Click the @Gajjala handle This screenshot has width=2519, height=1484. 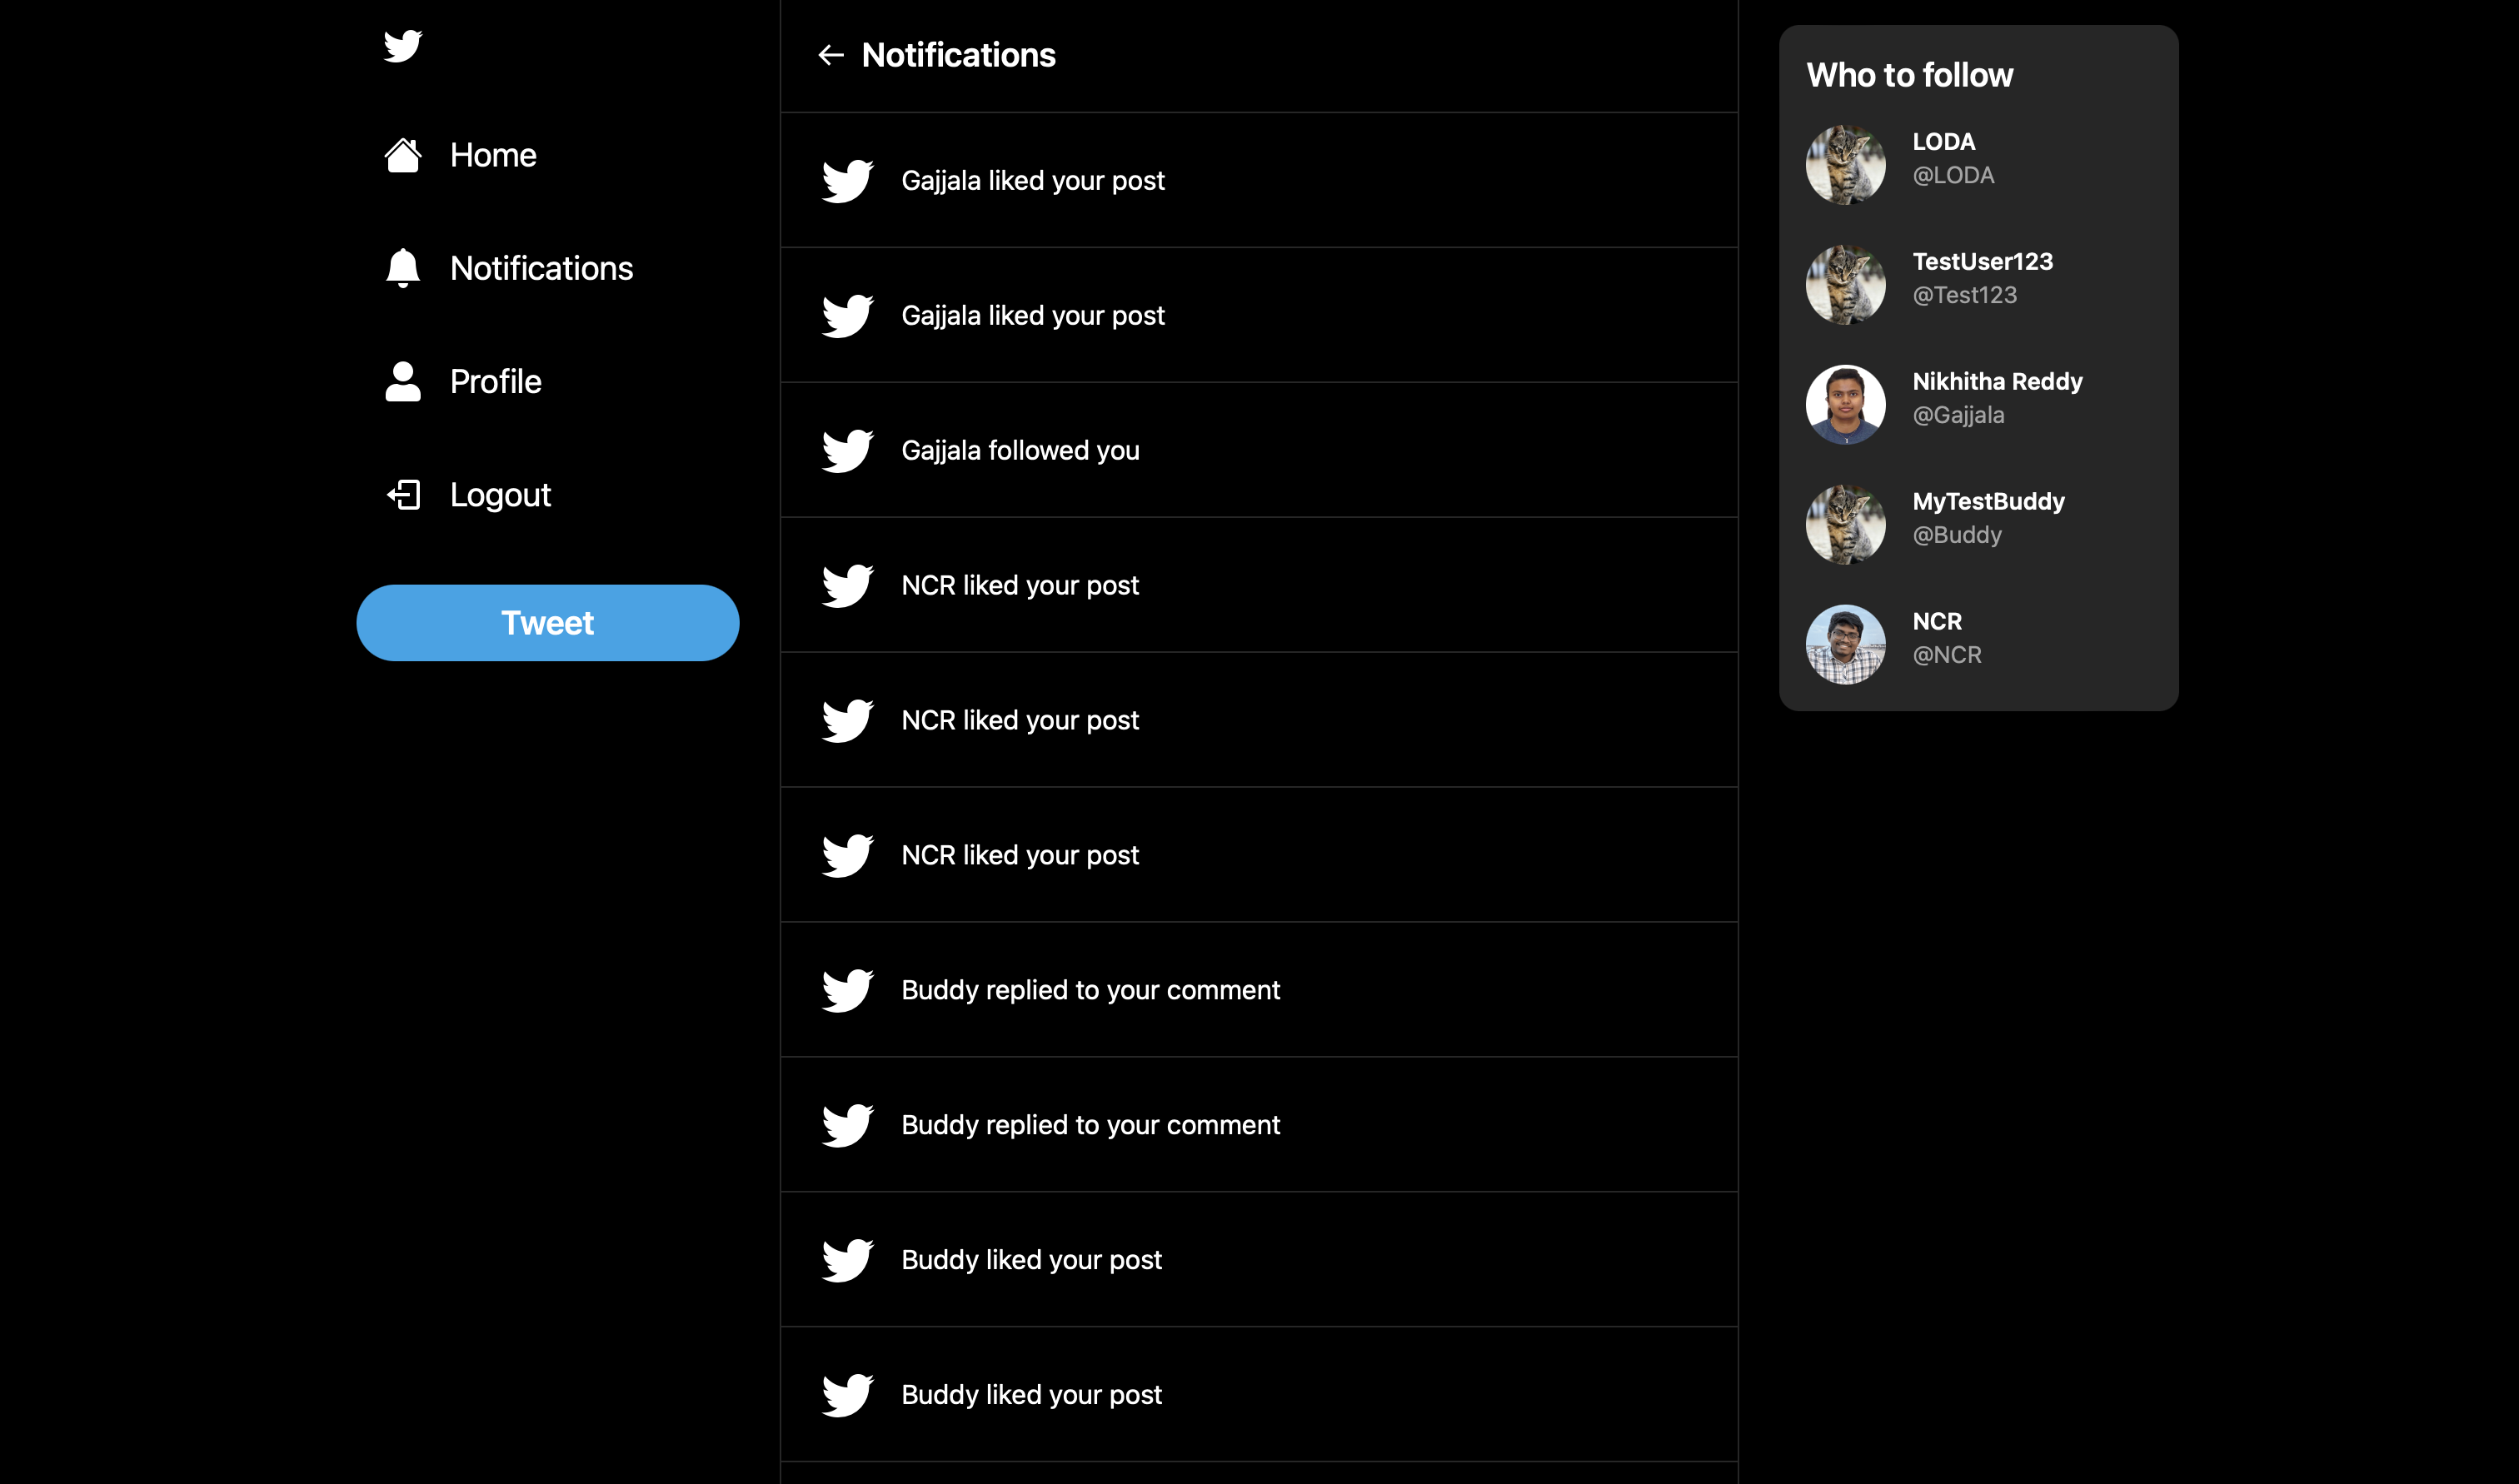(x=1958, y=415)
